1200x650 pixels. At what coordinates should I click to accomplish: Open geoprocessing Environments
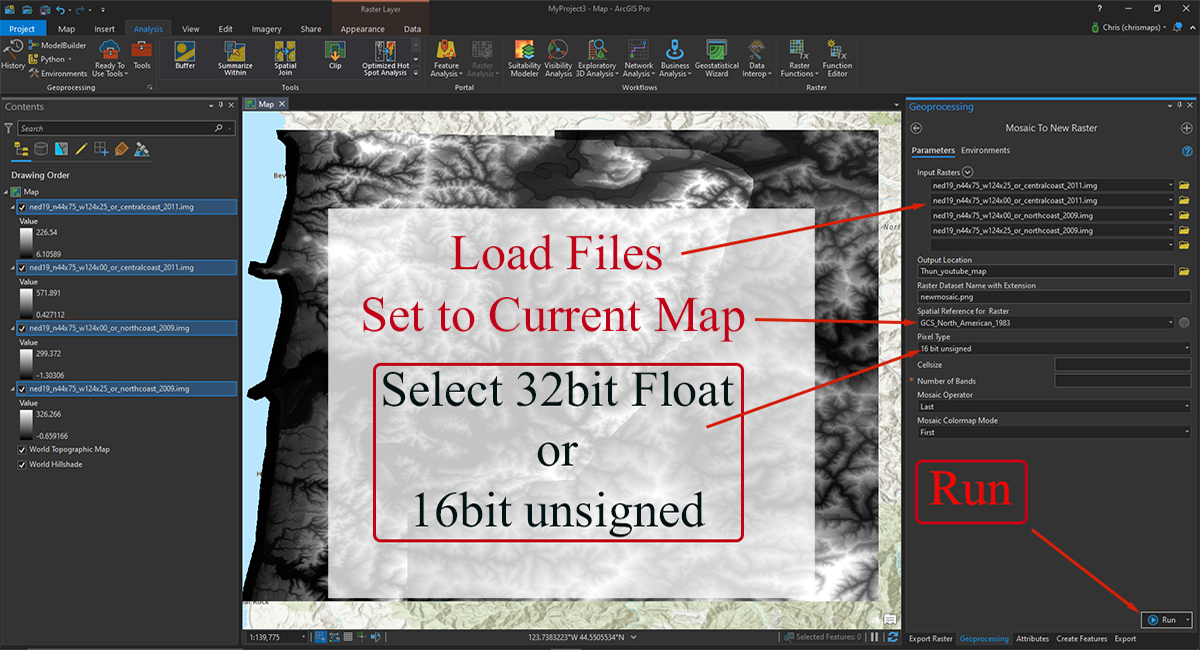point(58,73)
